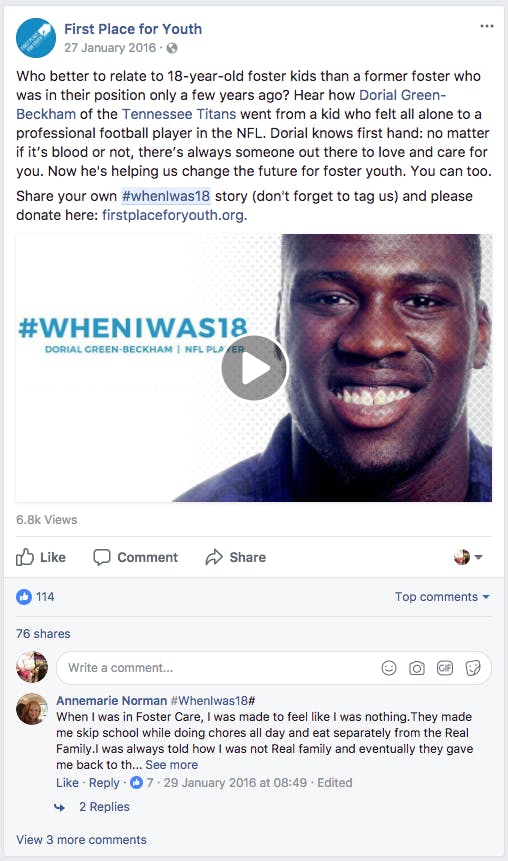Play the #WhenIWas18 video

(x=254, y=368)
